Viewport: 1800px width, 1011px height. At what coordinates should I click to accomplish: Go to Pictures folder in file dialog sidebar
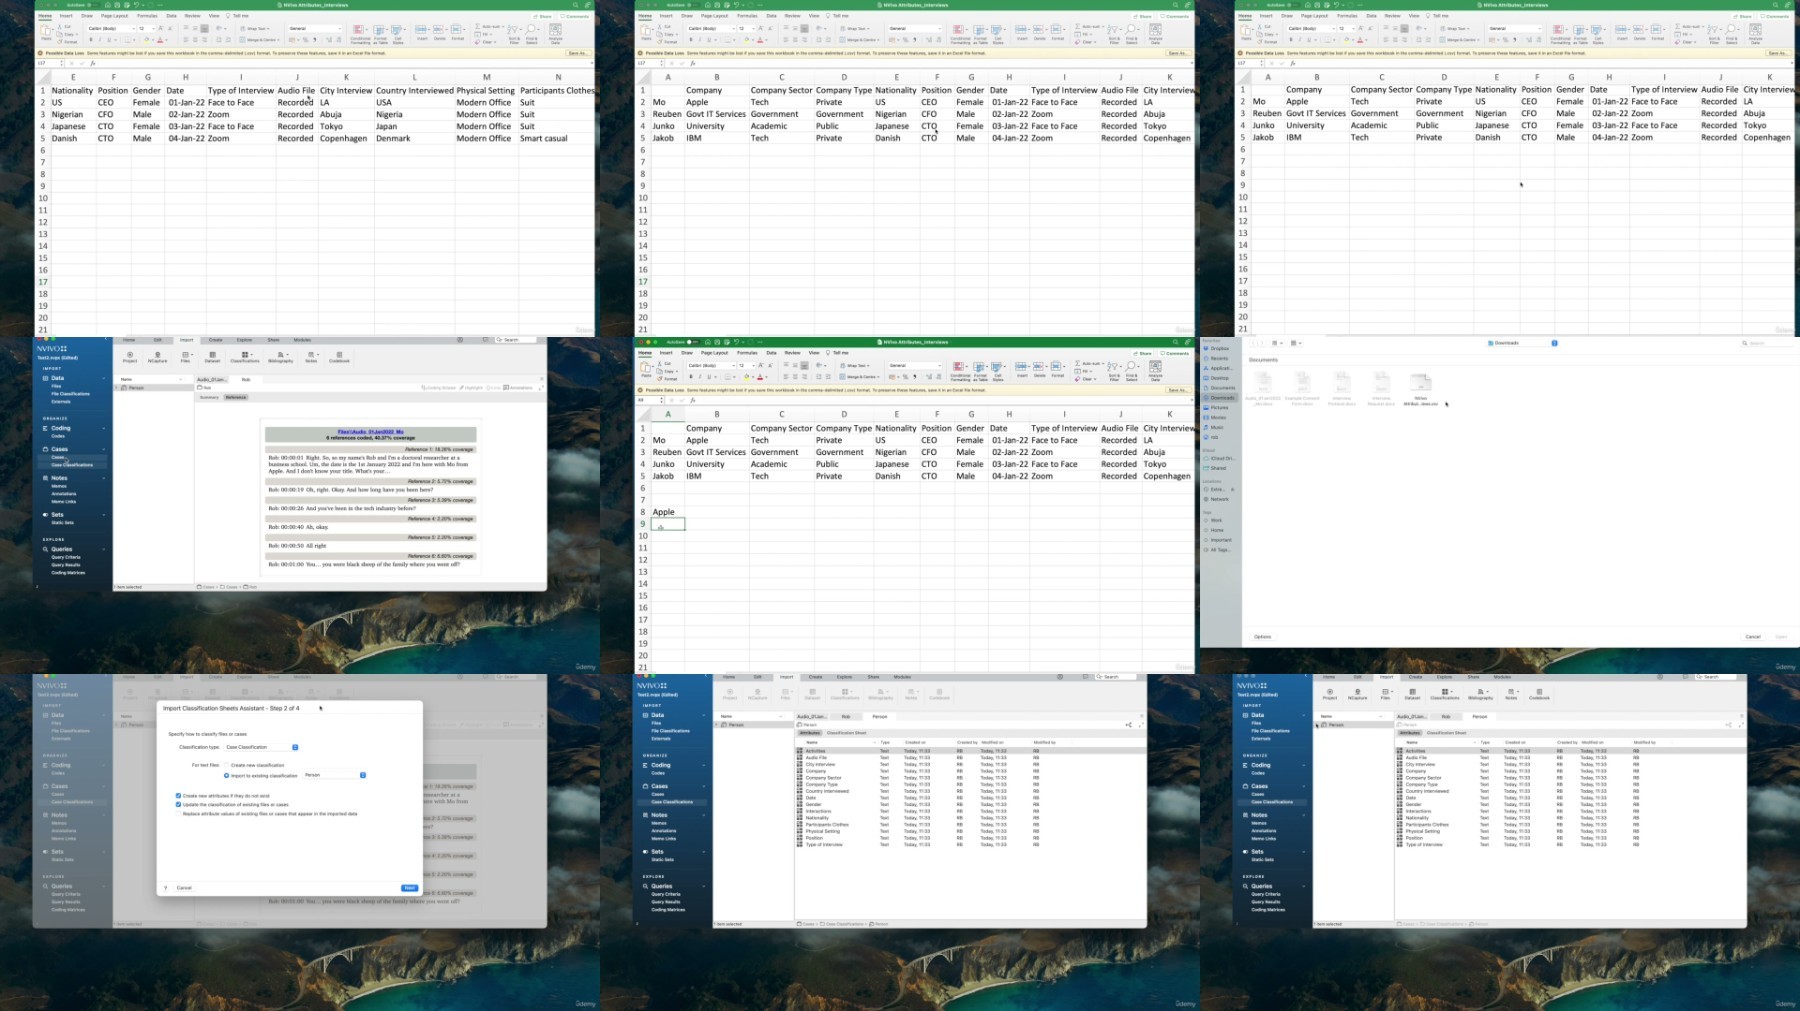[1219, 408]
